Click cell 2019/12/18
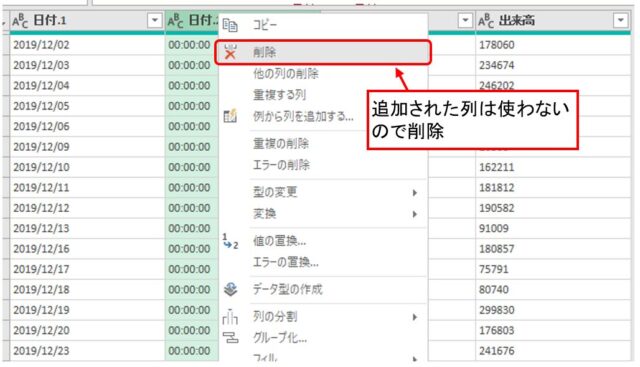 click(87, 290)
